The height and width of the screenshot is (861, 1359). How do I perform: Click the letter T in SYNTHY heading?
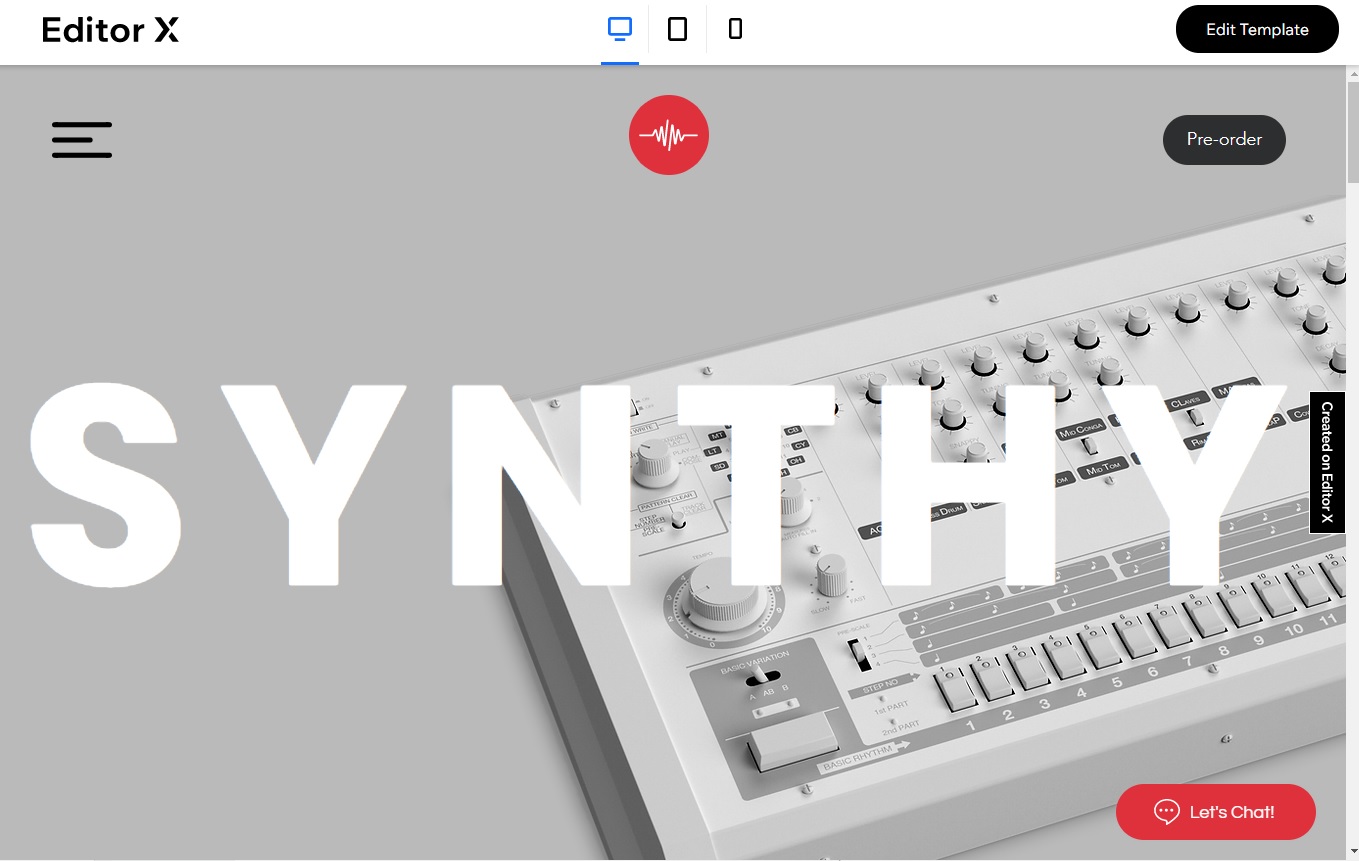point(754,484)
